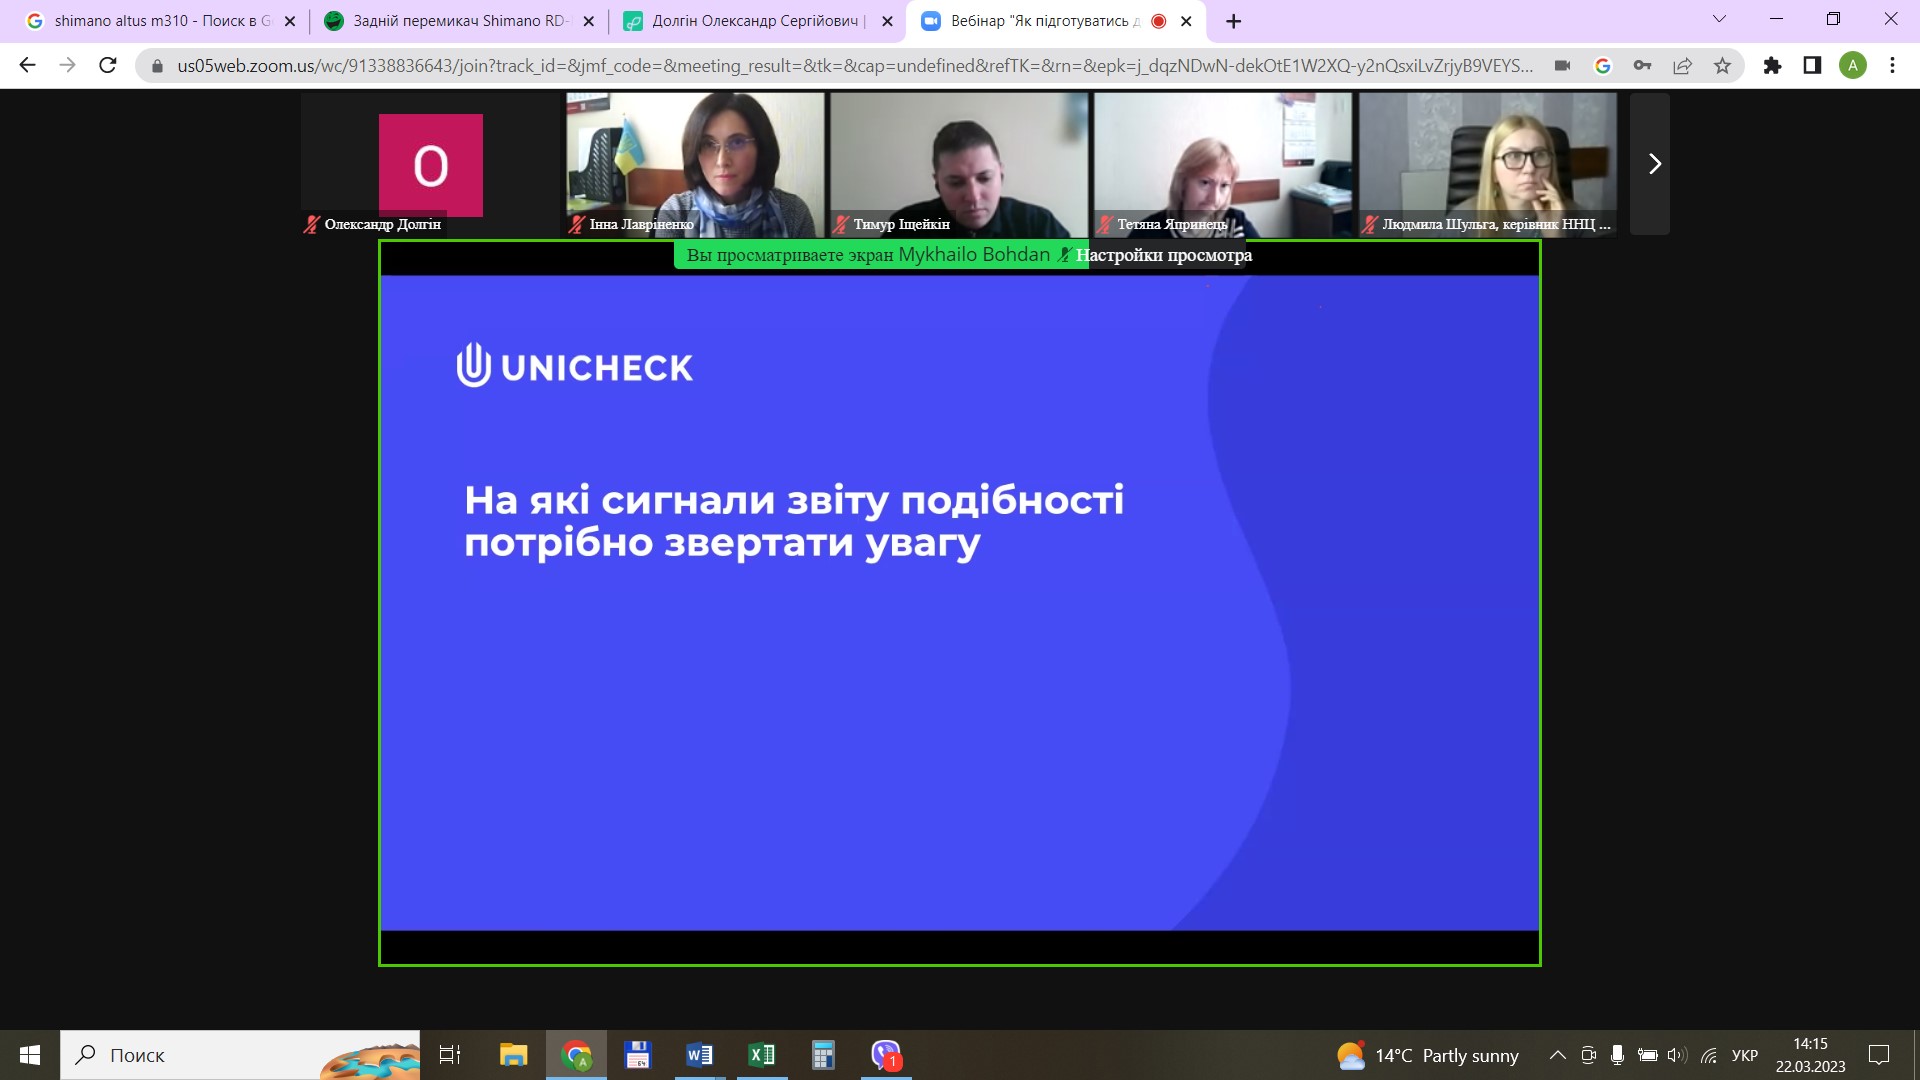Open File Explorer from the taskbar
1920x1080 pixels.
coord(513,1055)
